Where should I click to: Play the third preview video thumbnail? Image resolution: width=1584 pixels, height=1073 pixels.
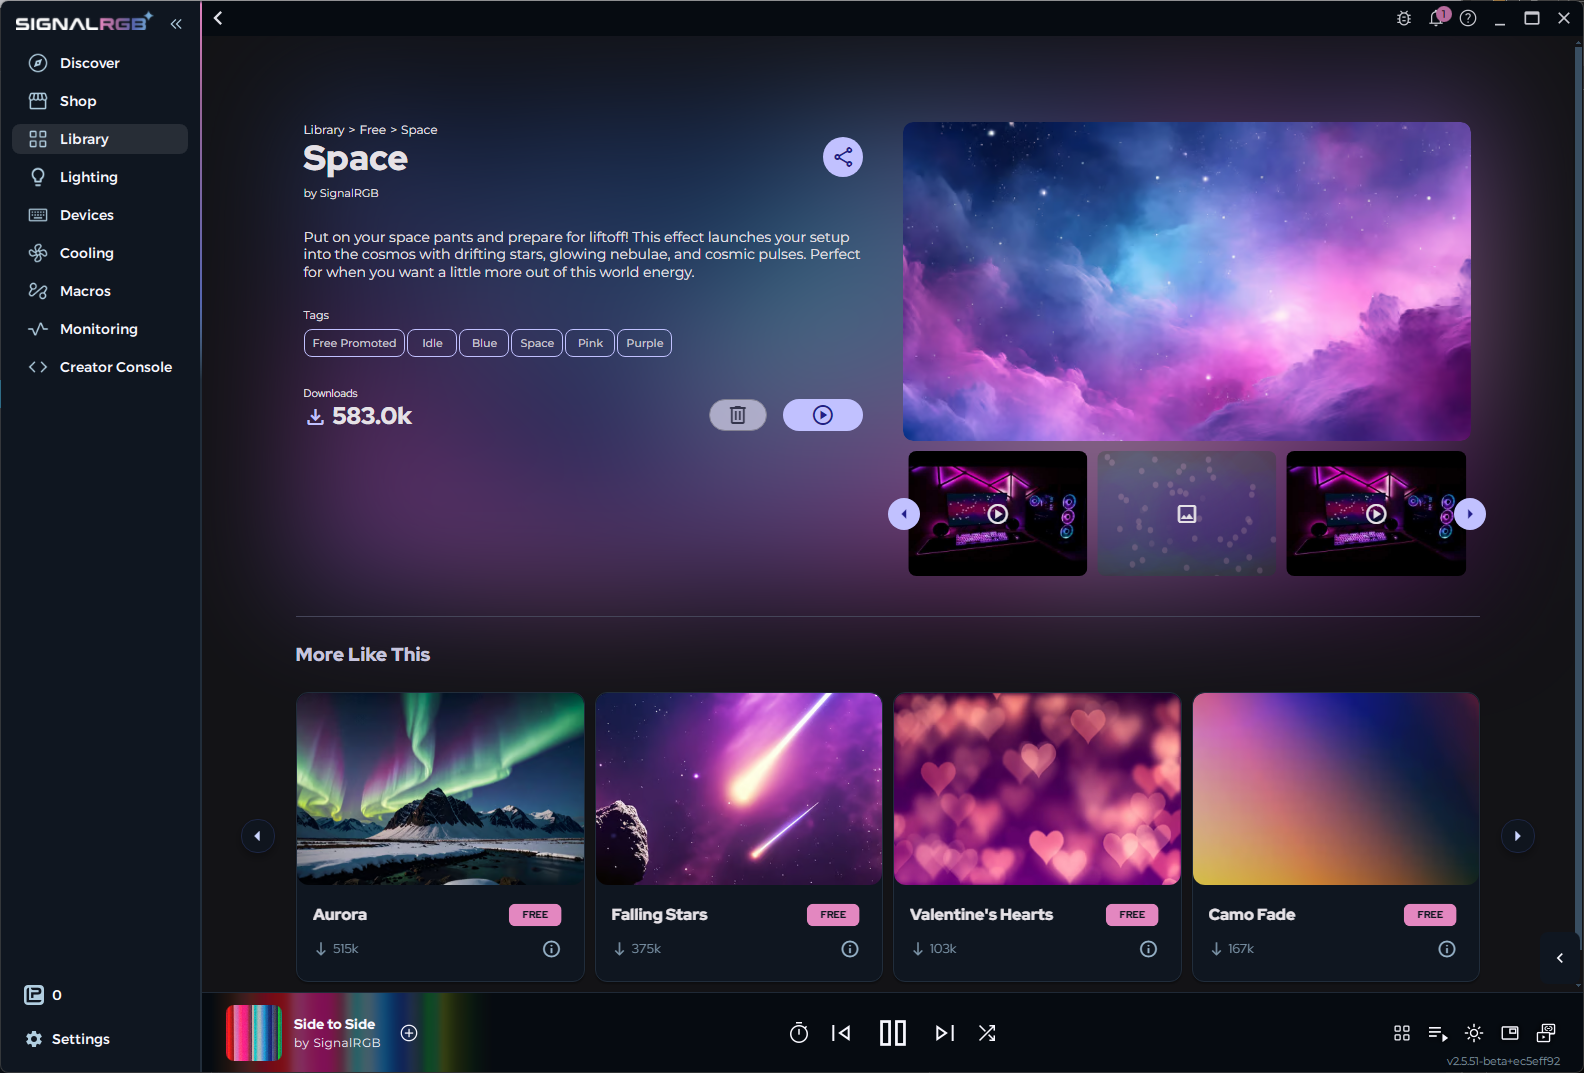(1376, 514)
